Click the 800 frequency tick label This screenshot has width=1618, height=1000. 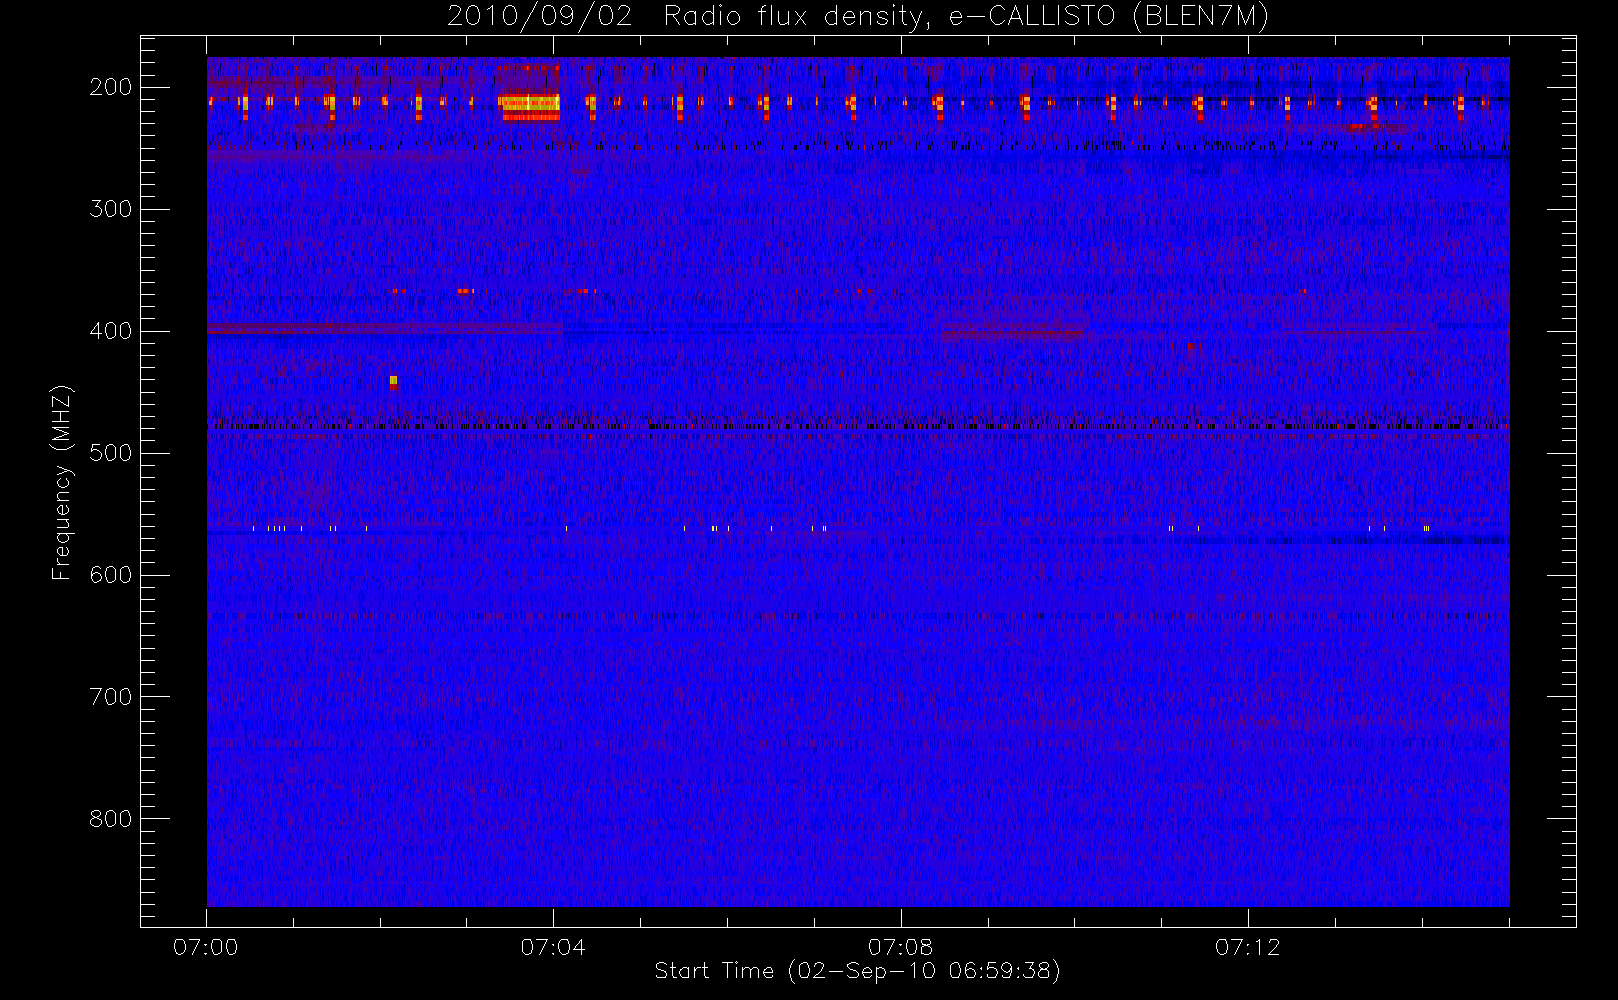tap(111, 819)
